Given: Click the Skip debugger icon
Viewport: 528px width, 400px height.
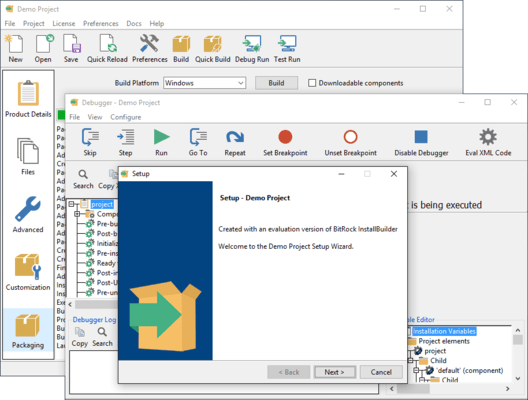Looking at the screenshot, I should click(90, 137).
